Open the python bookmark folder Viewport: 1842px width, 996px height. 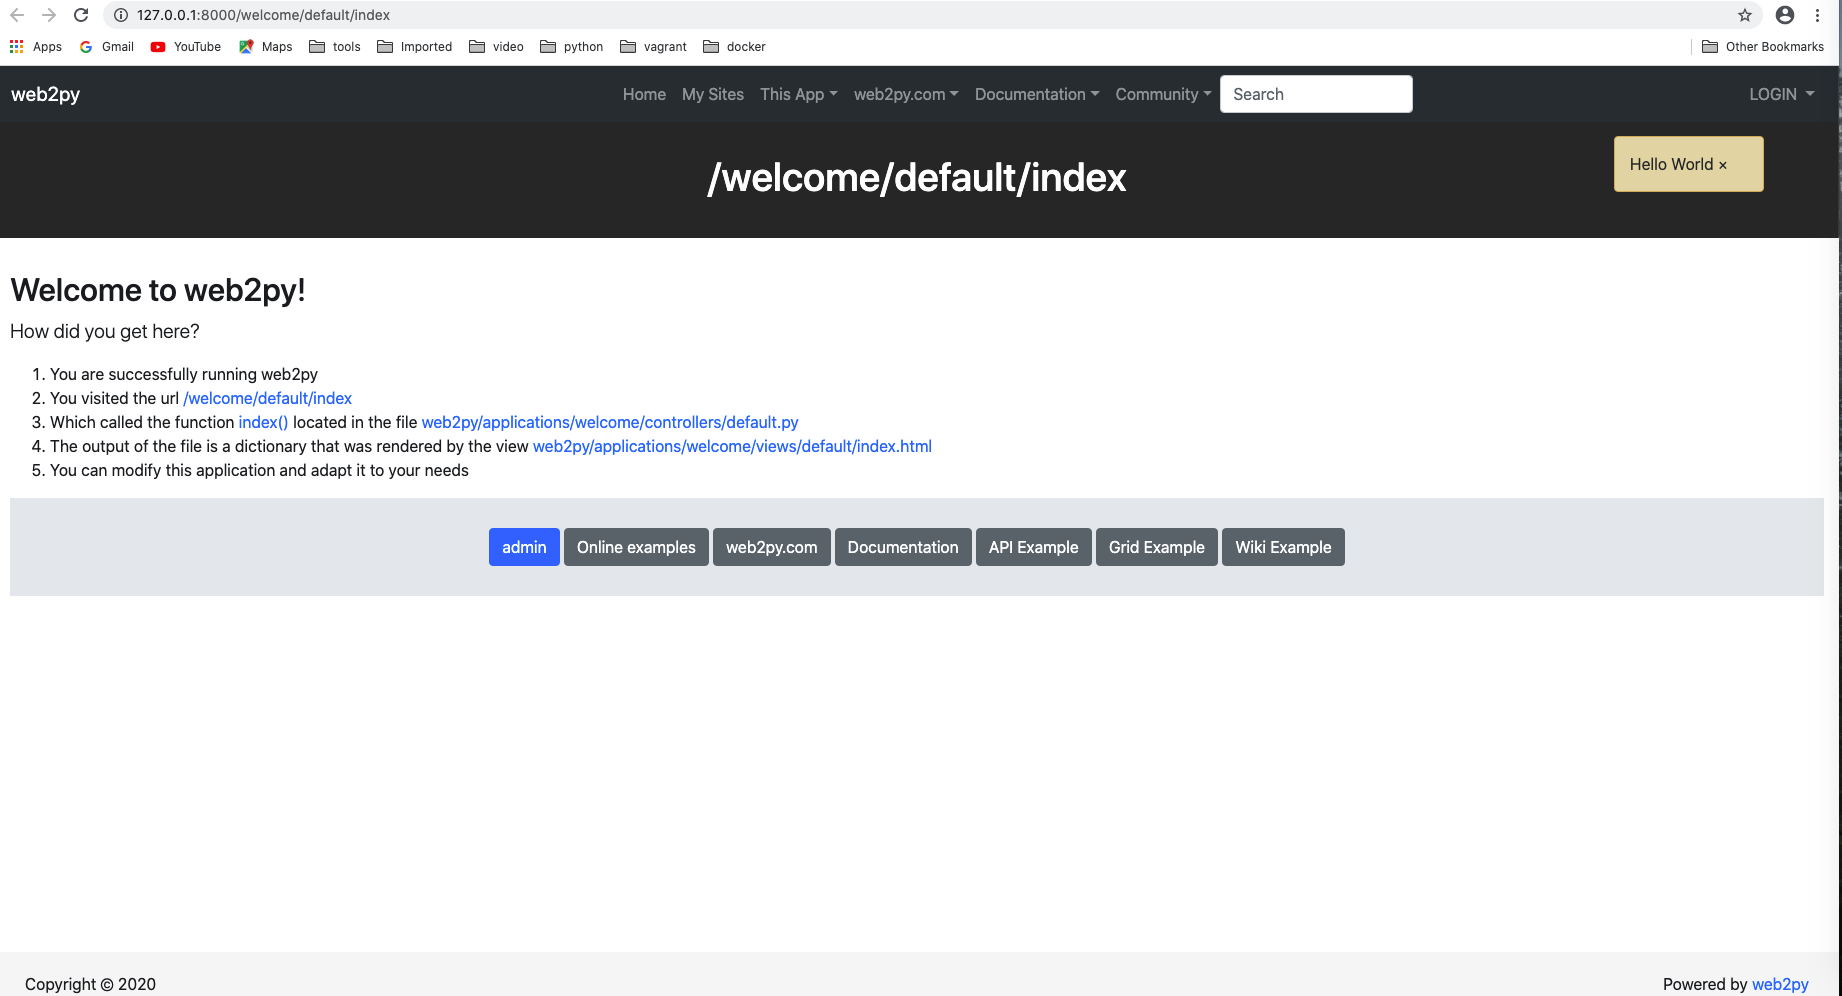coord(572,47)
